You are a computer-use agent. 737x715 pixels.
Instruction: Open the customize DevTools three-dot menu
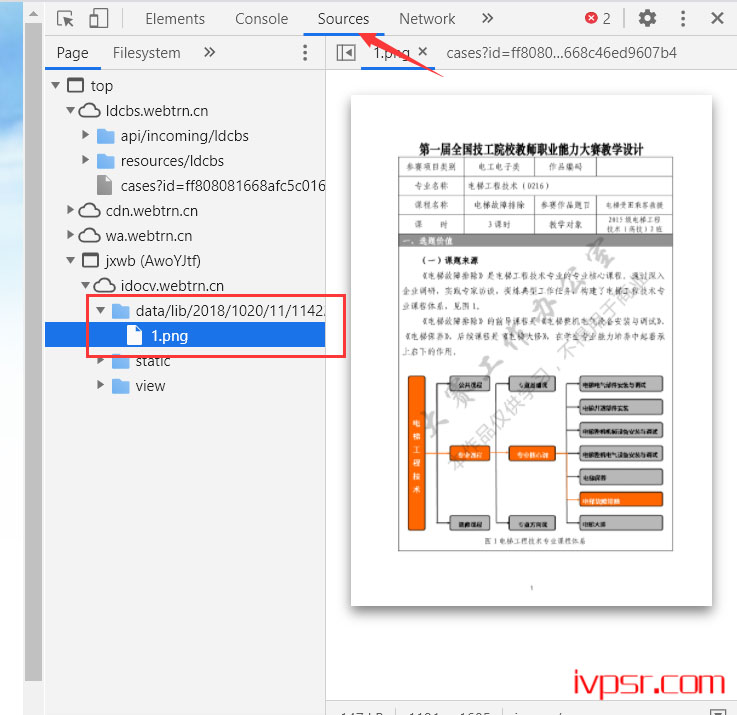point(682,18)
